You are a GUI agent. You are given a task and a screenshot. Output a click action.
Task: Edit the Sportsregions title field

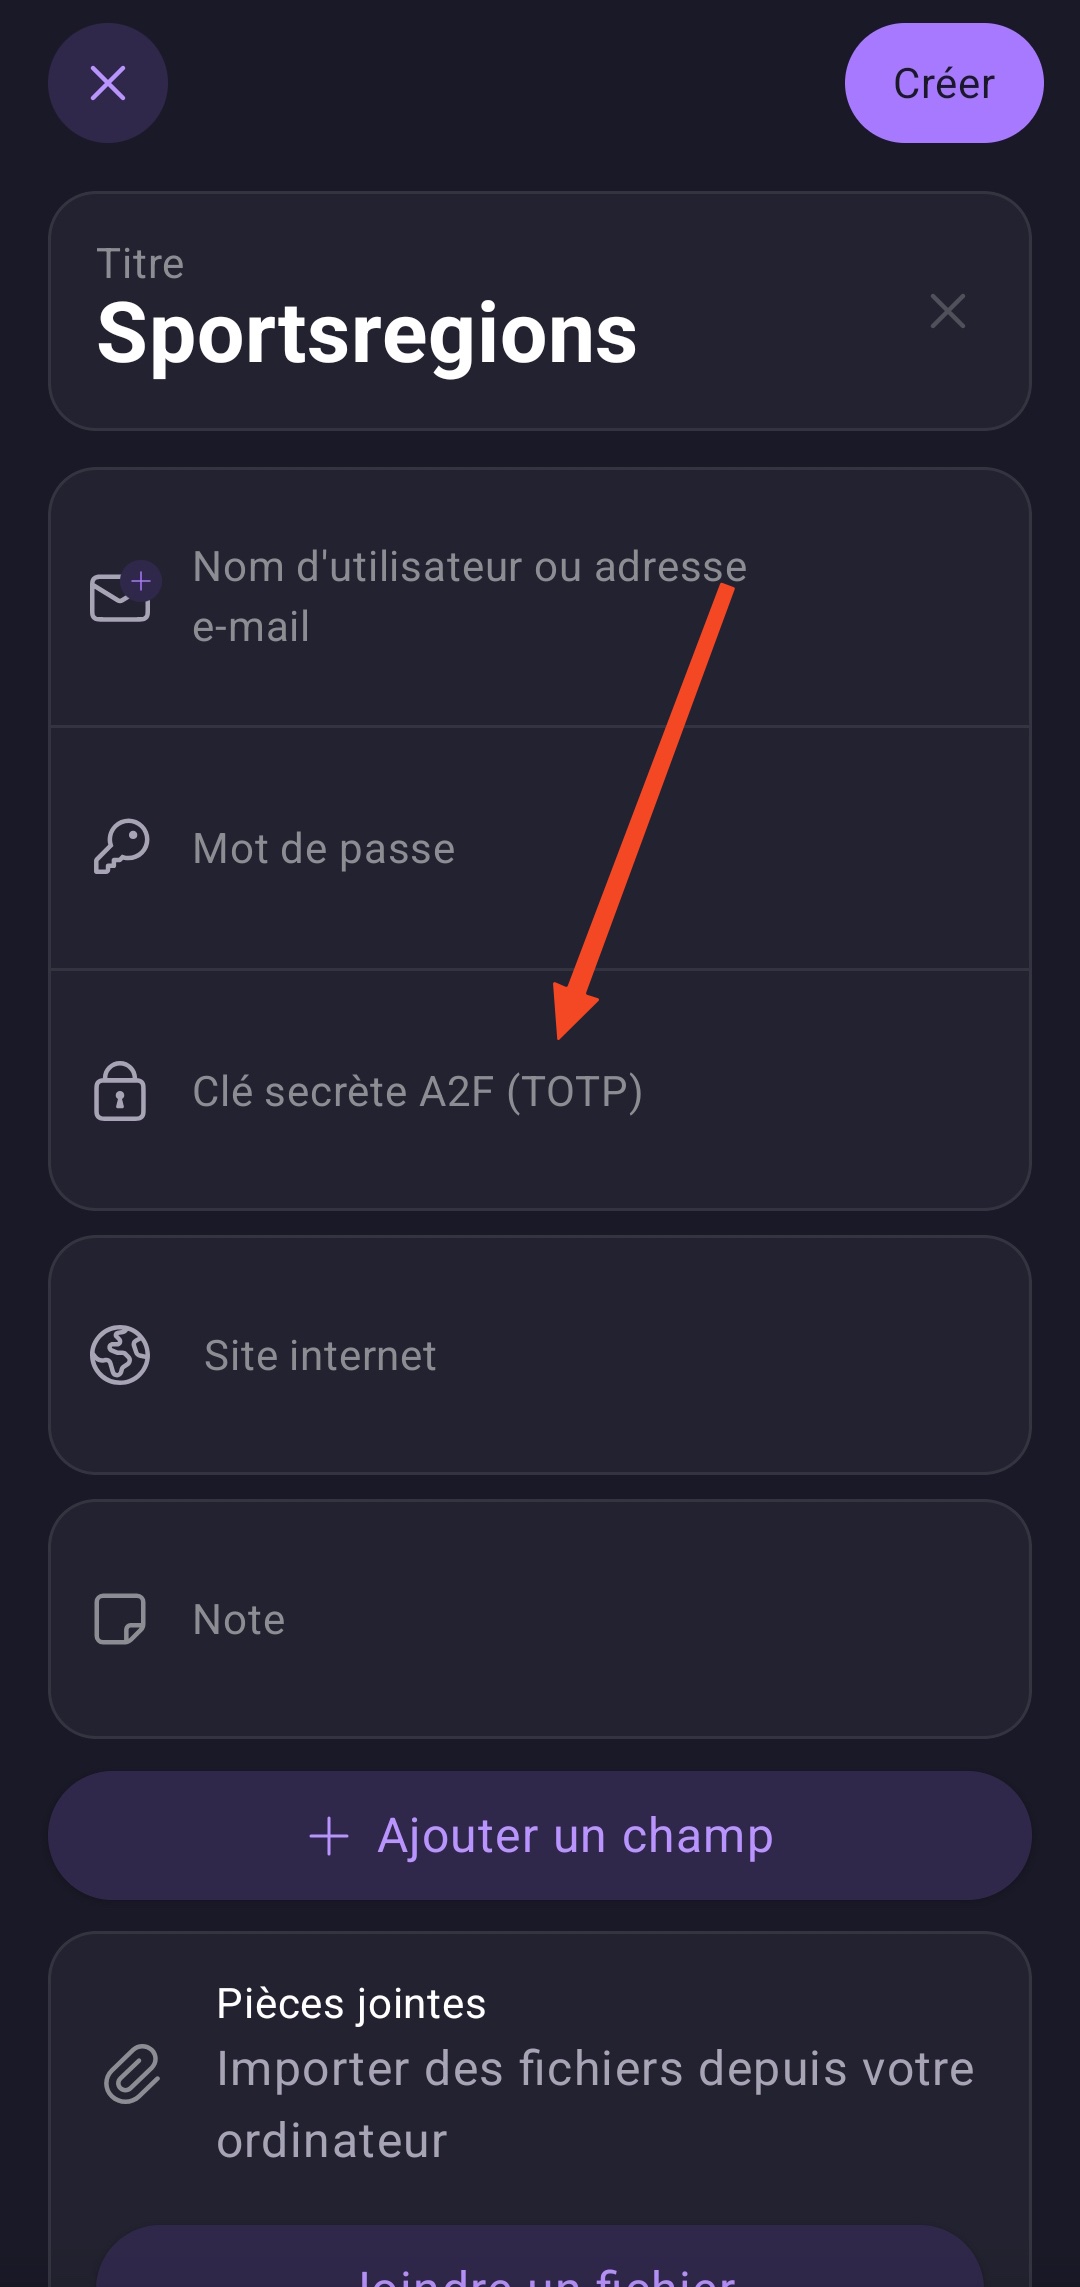click(x=367, y=333)
